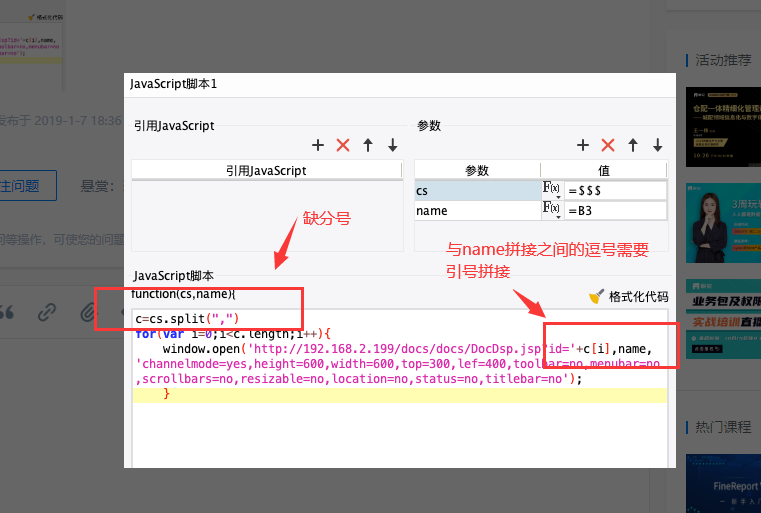Add a new parameter with plus icon
Screen dimensions: 761x513
(583, 145)
